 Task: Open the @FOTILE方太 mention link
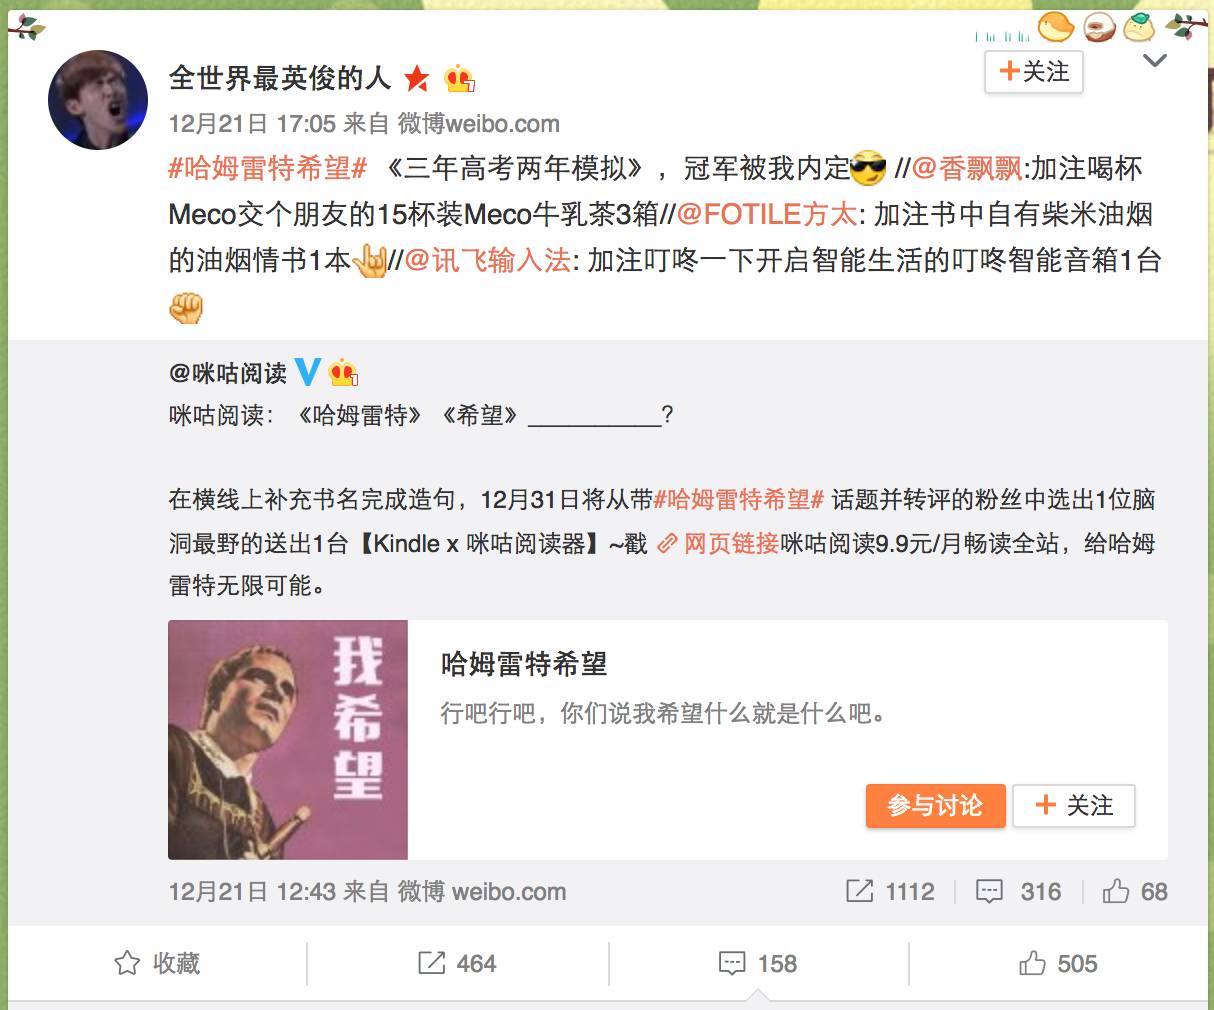[x=767, y=214]
